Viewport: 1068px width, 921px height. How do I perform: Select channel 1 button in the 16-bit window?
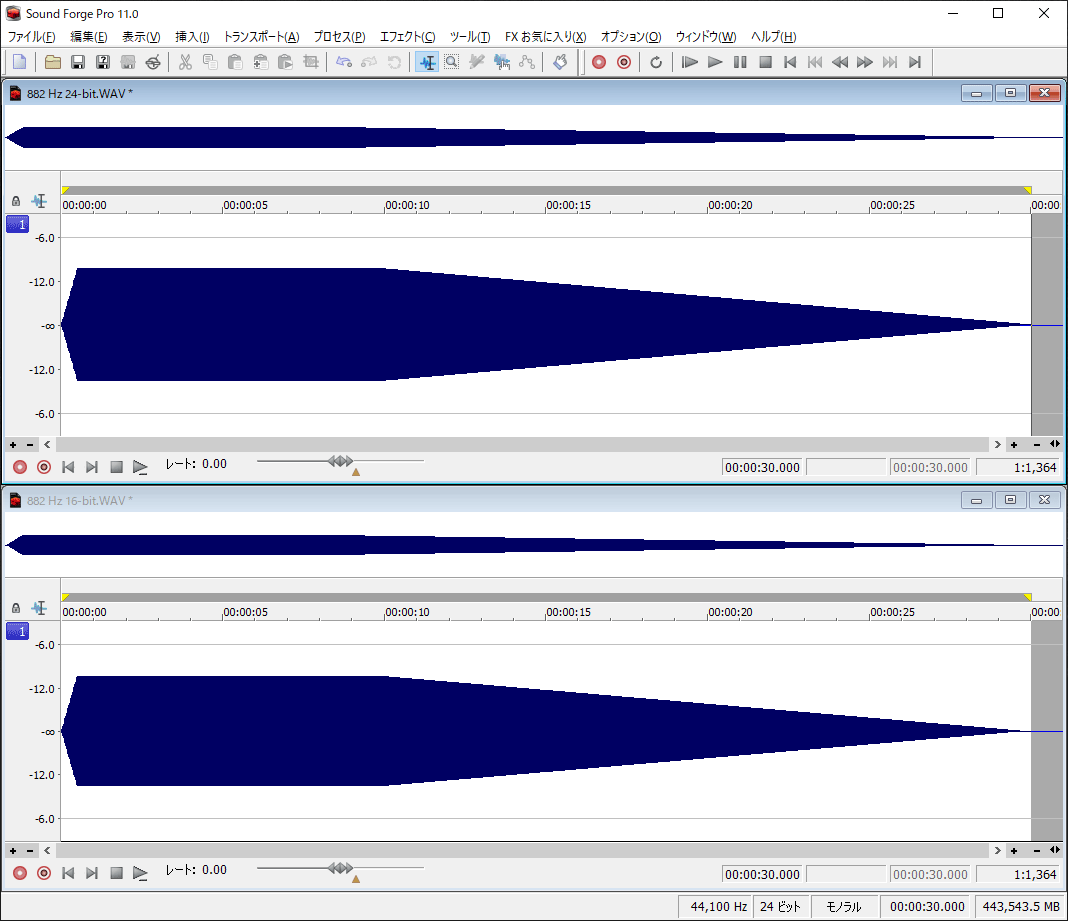[18, 631]
